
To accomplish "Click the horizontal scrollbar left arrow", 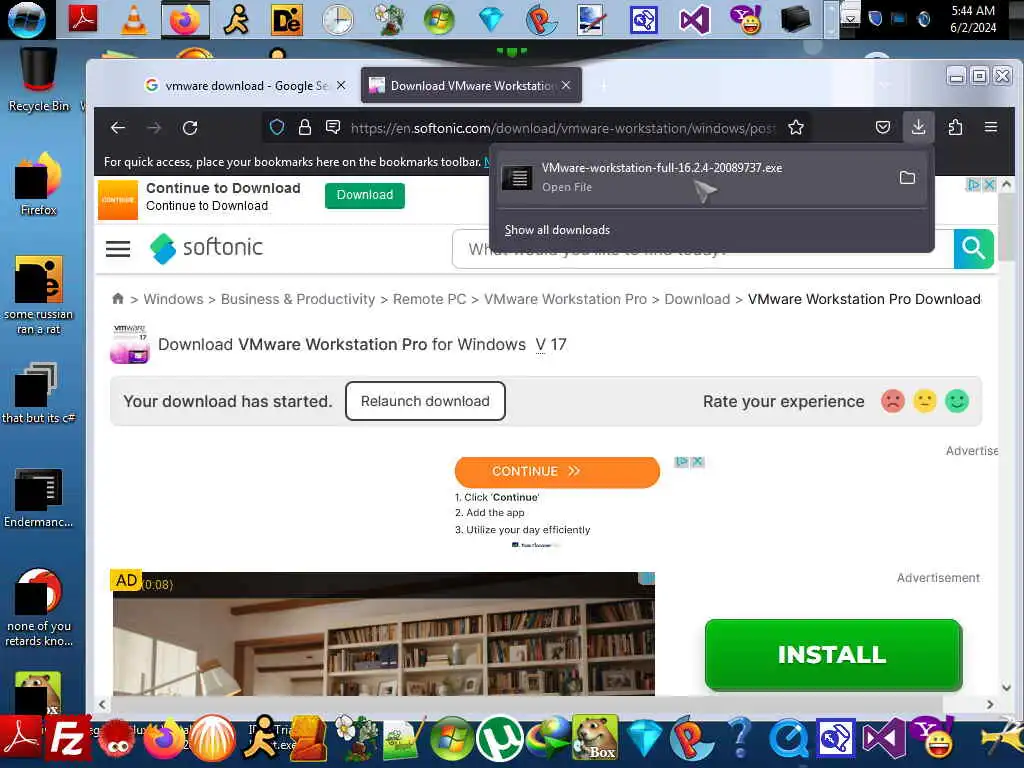I will point(102,705).
